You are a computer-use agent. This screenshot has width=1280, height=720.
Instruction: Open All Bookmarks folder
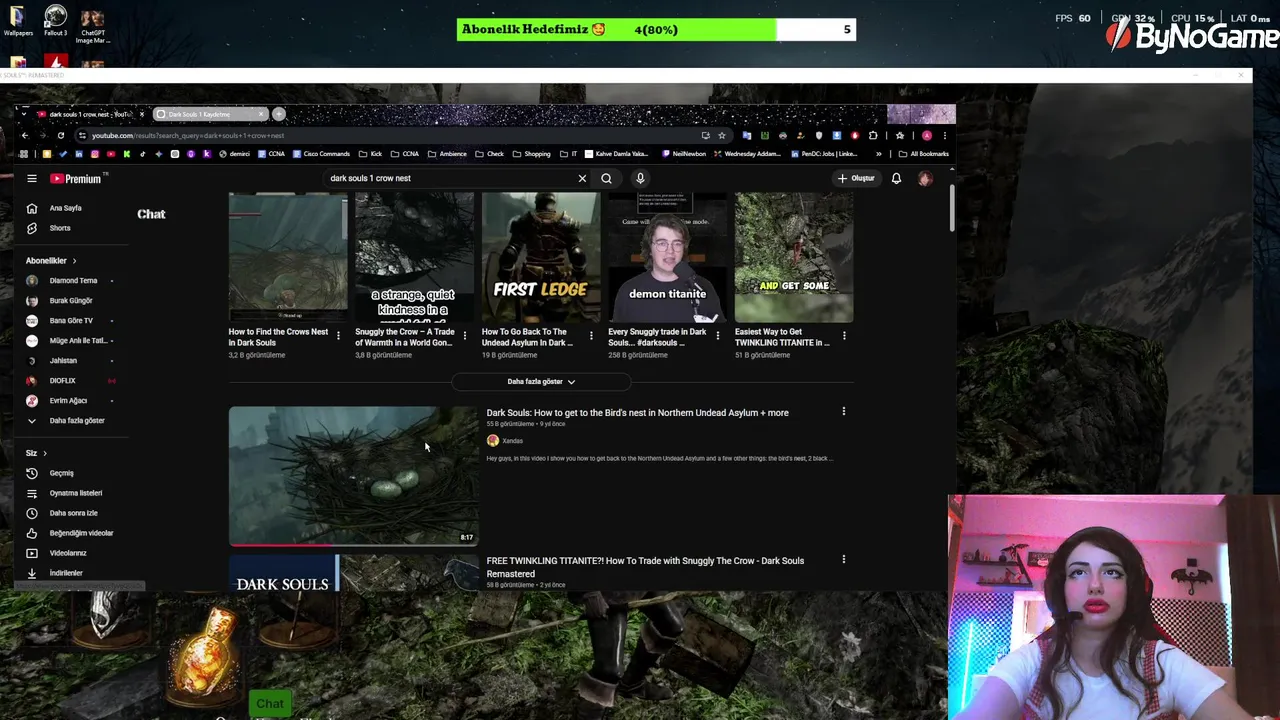[x=923, y=154]
